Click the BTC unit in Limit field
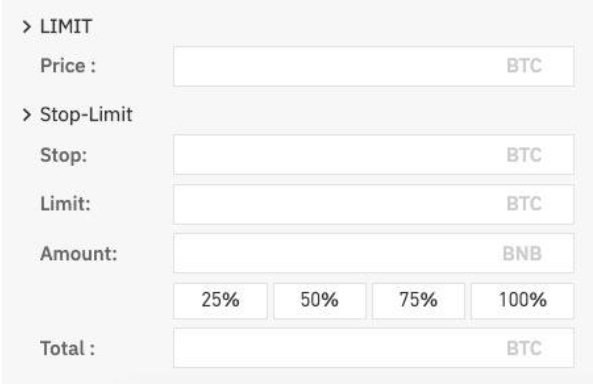 524,204
